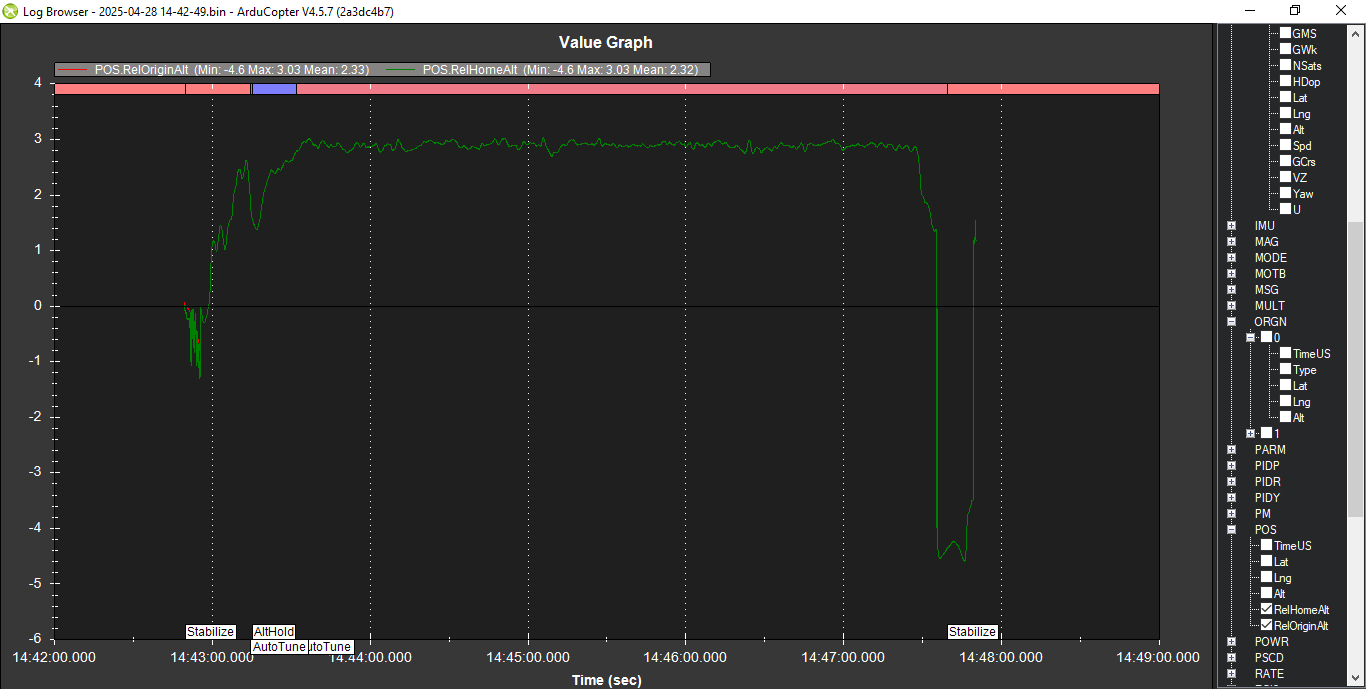Expand the PIDP node
This screenshot has height=689, width=1366.
1232,466
